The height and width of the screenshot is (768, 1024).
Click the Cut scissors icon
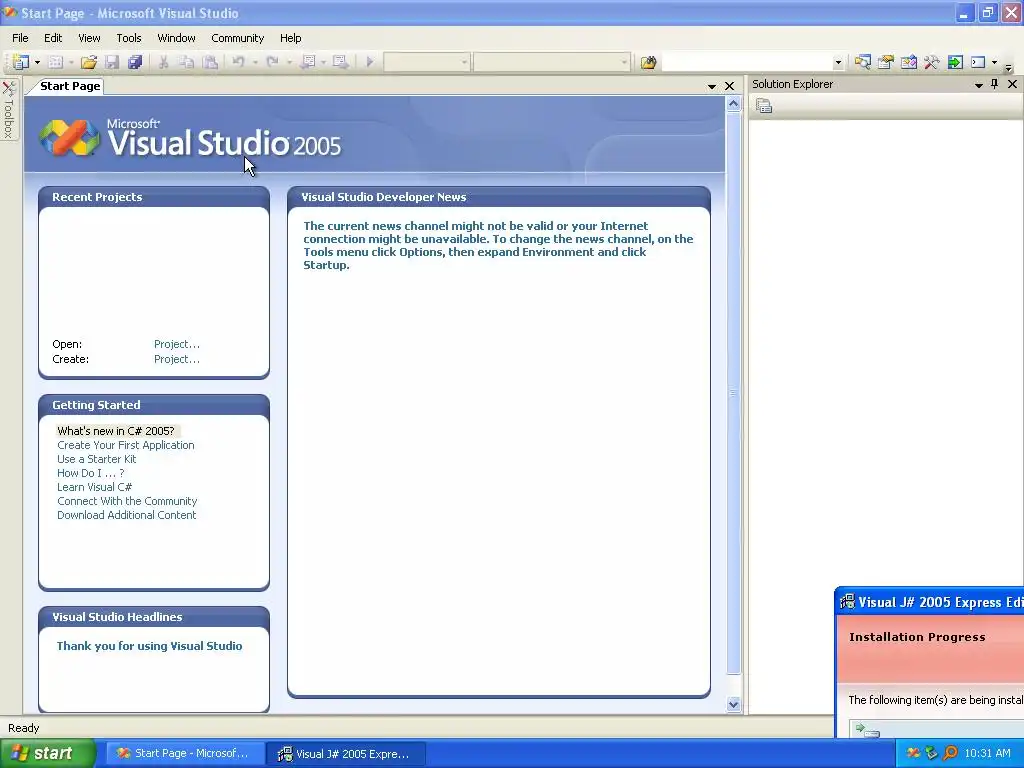click(163, 62)
